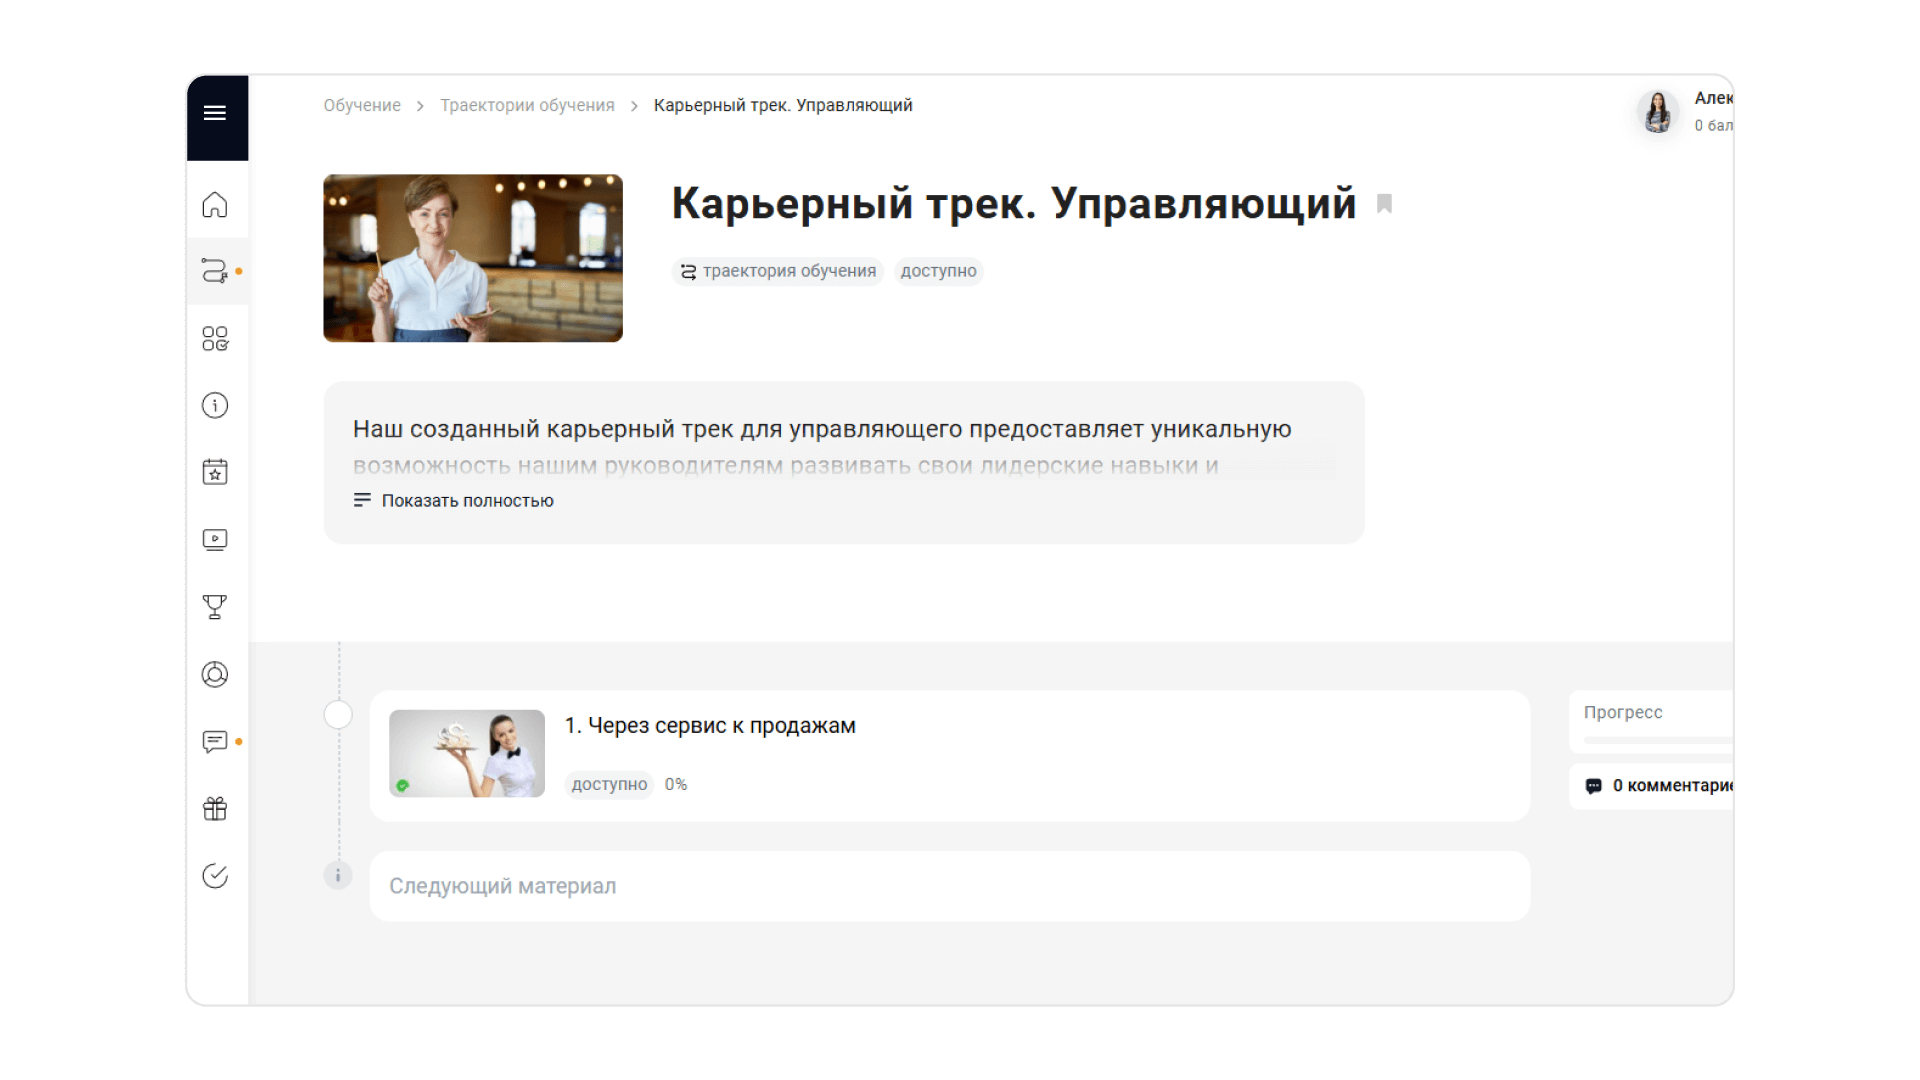Image resolution: width=1920 pixels, height=1080 pixels.
Task: Go to Обучение breadcrumb
Action: pyautogui.click(x=362, y=106)
